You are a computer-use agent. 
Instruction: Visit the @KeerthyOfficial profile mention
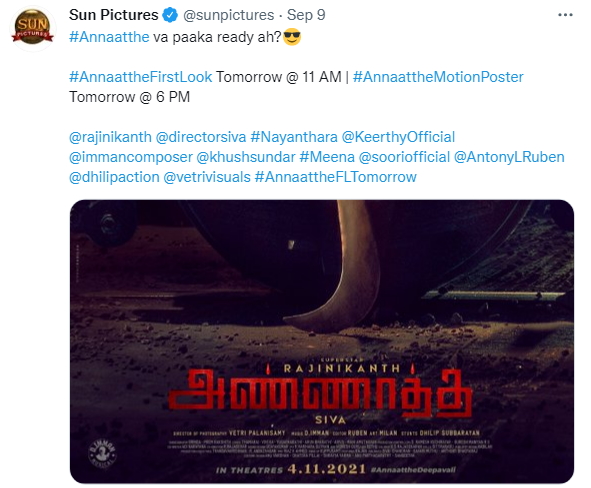click(398, 137)
